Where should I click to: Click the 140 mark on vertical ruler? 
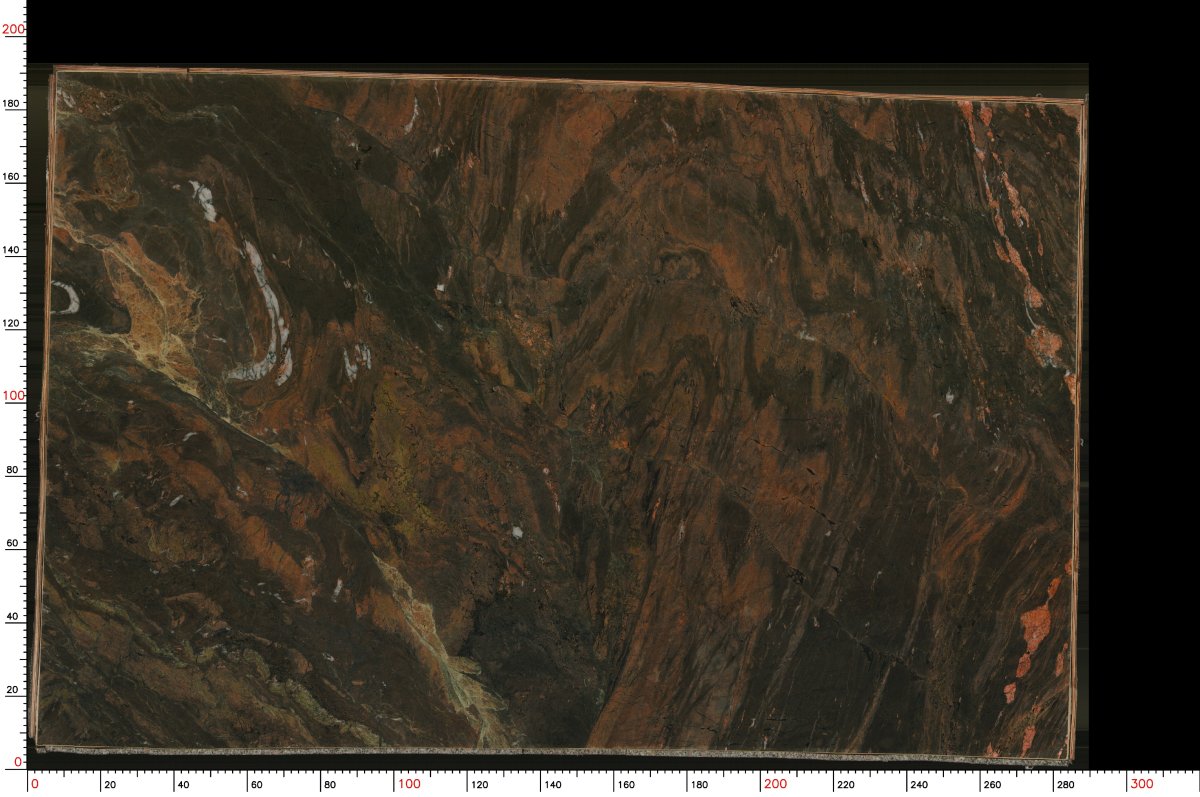coord(13,250)
